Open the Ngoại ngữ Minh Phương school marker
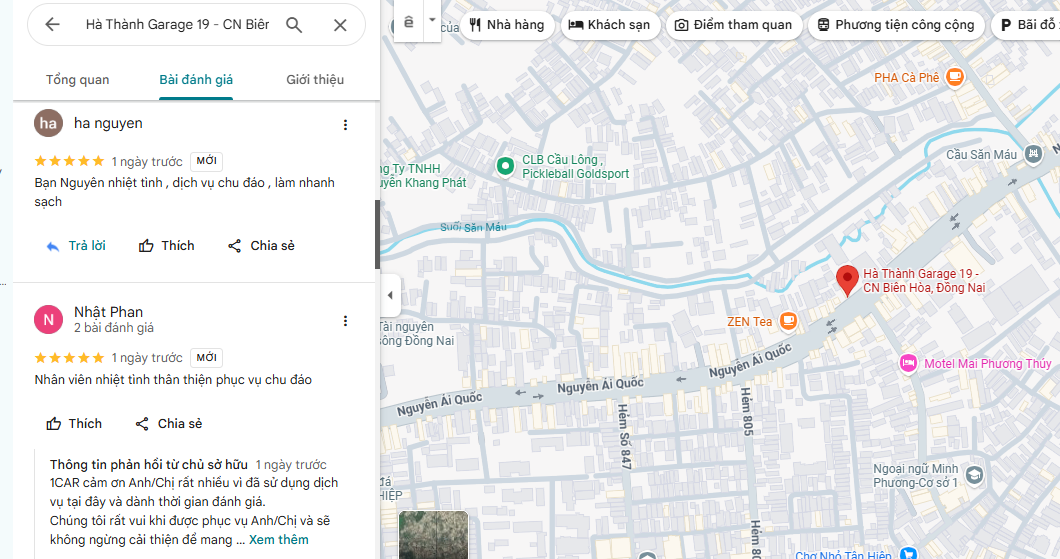This screenshot has width=1060, height=559. [x=974, y=475]
